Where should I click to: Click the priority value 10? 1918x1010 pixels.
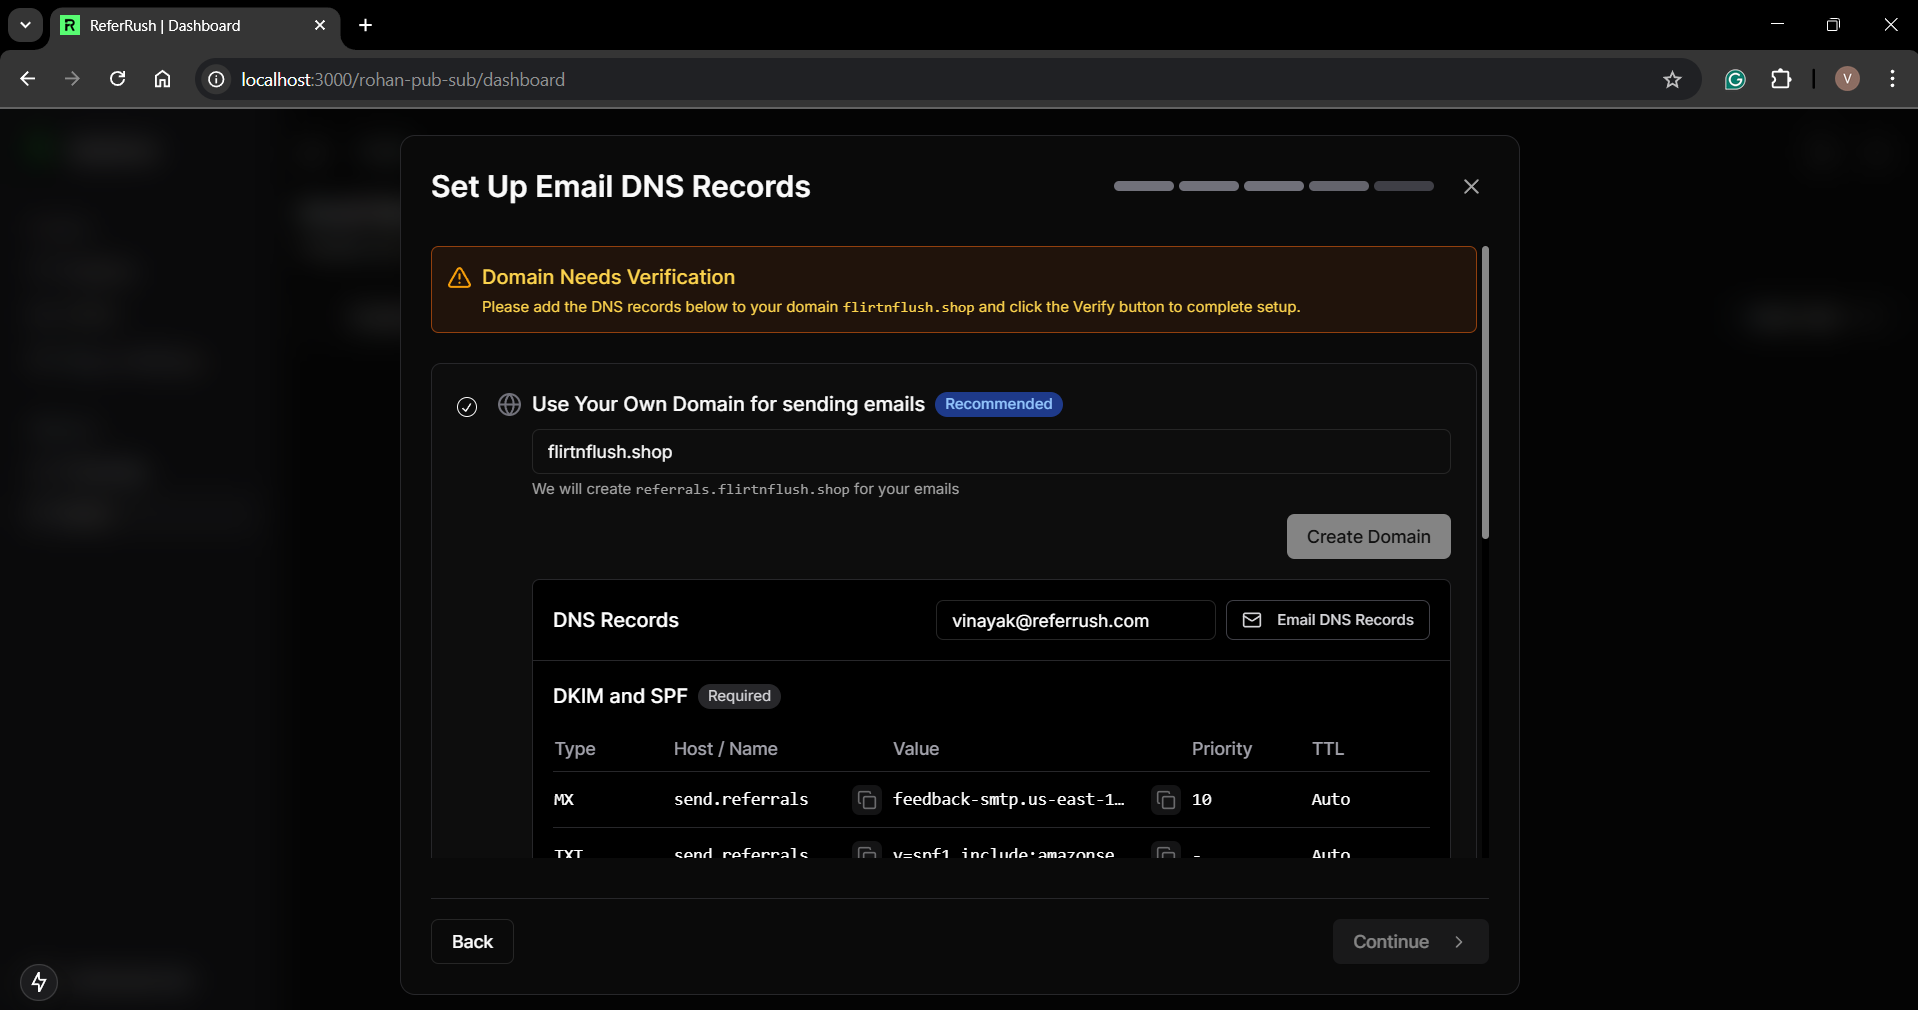(x=1202, y=800)
